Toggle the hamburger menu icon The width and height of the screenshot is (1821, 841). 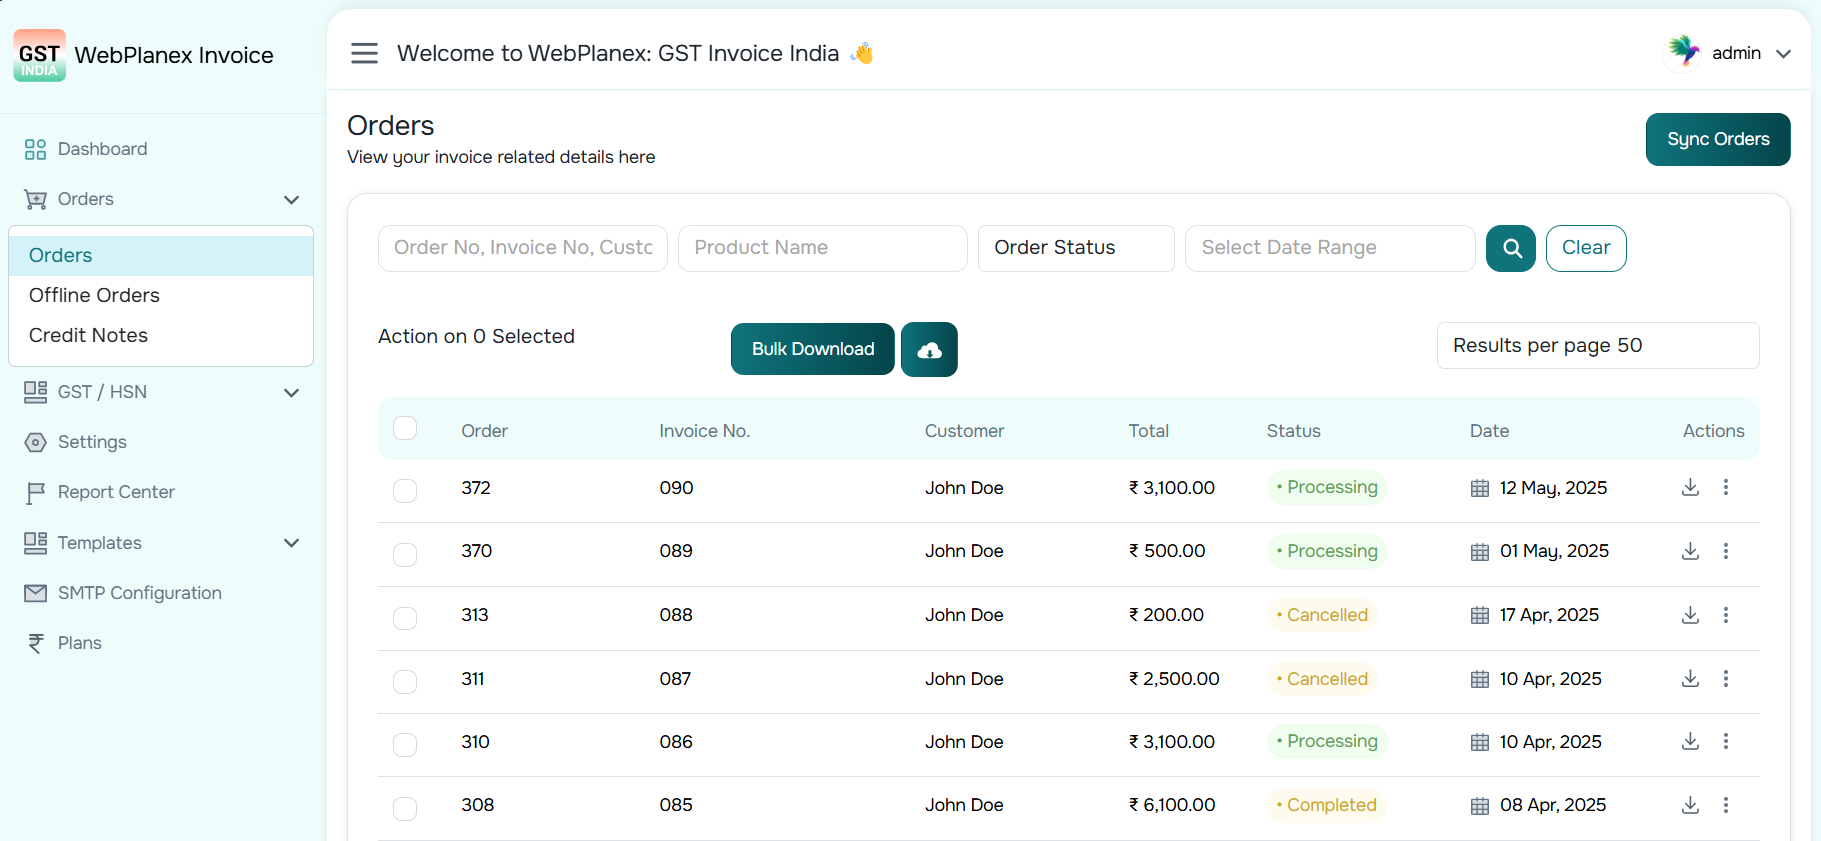point(364,53)
